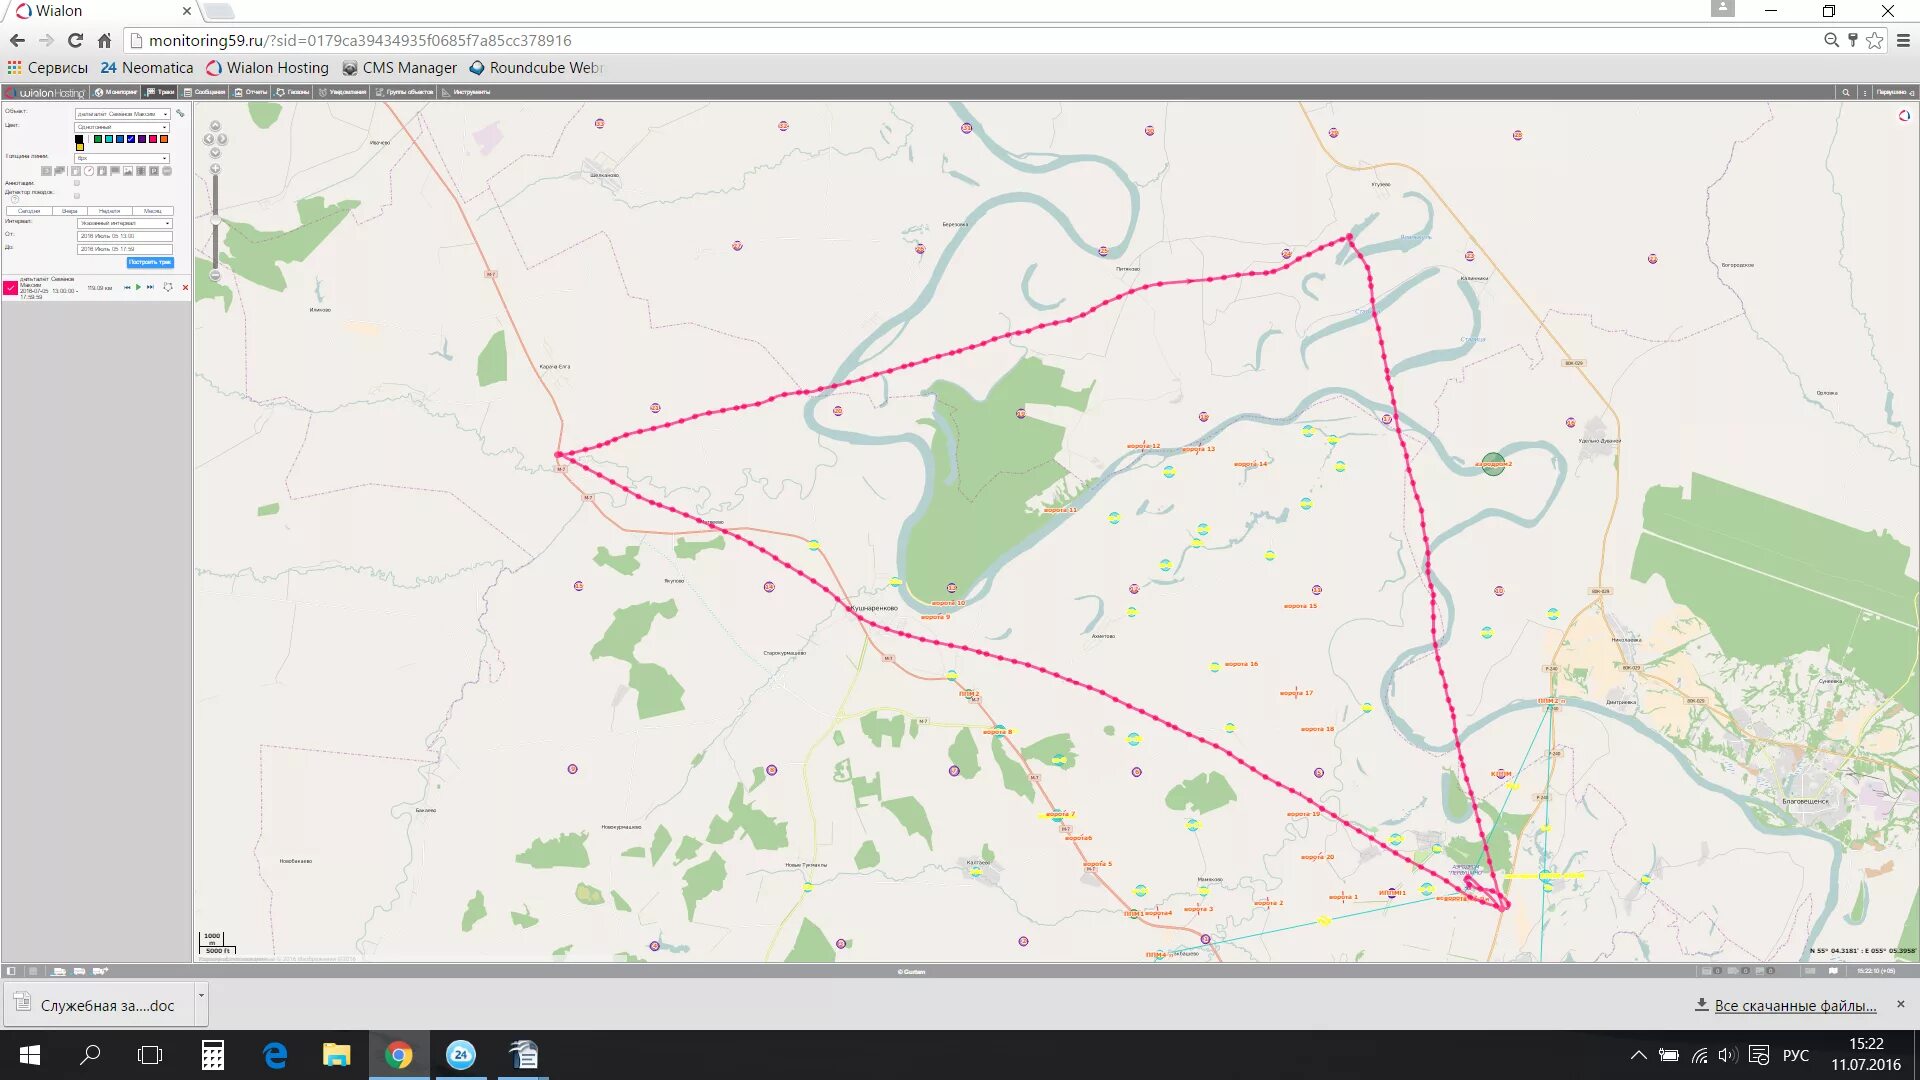Viewport: 1920px width, 1080px height.
Task: Click map zoom-in plus button
Action: (215, 169)
